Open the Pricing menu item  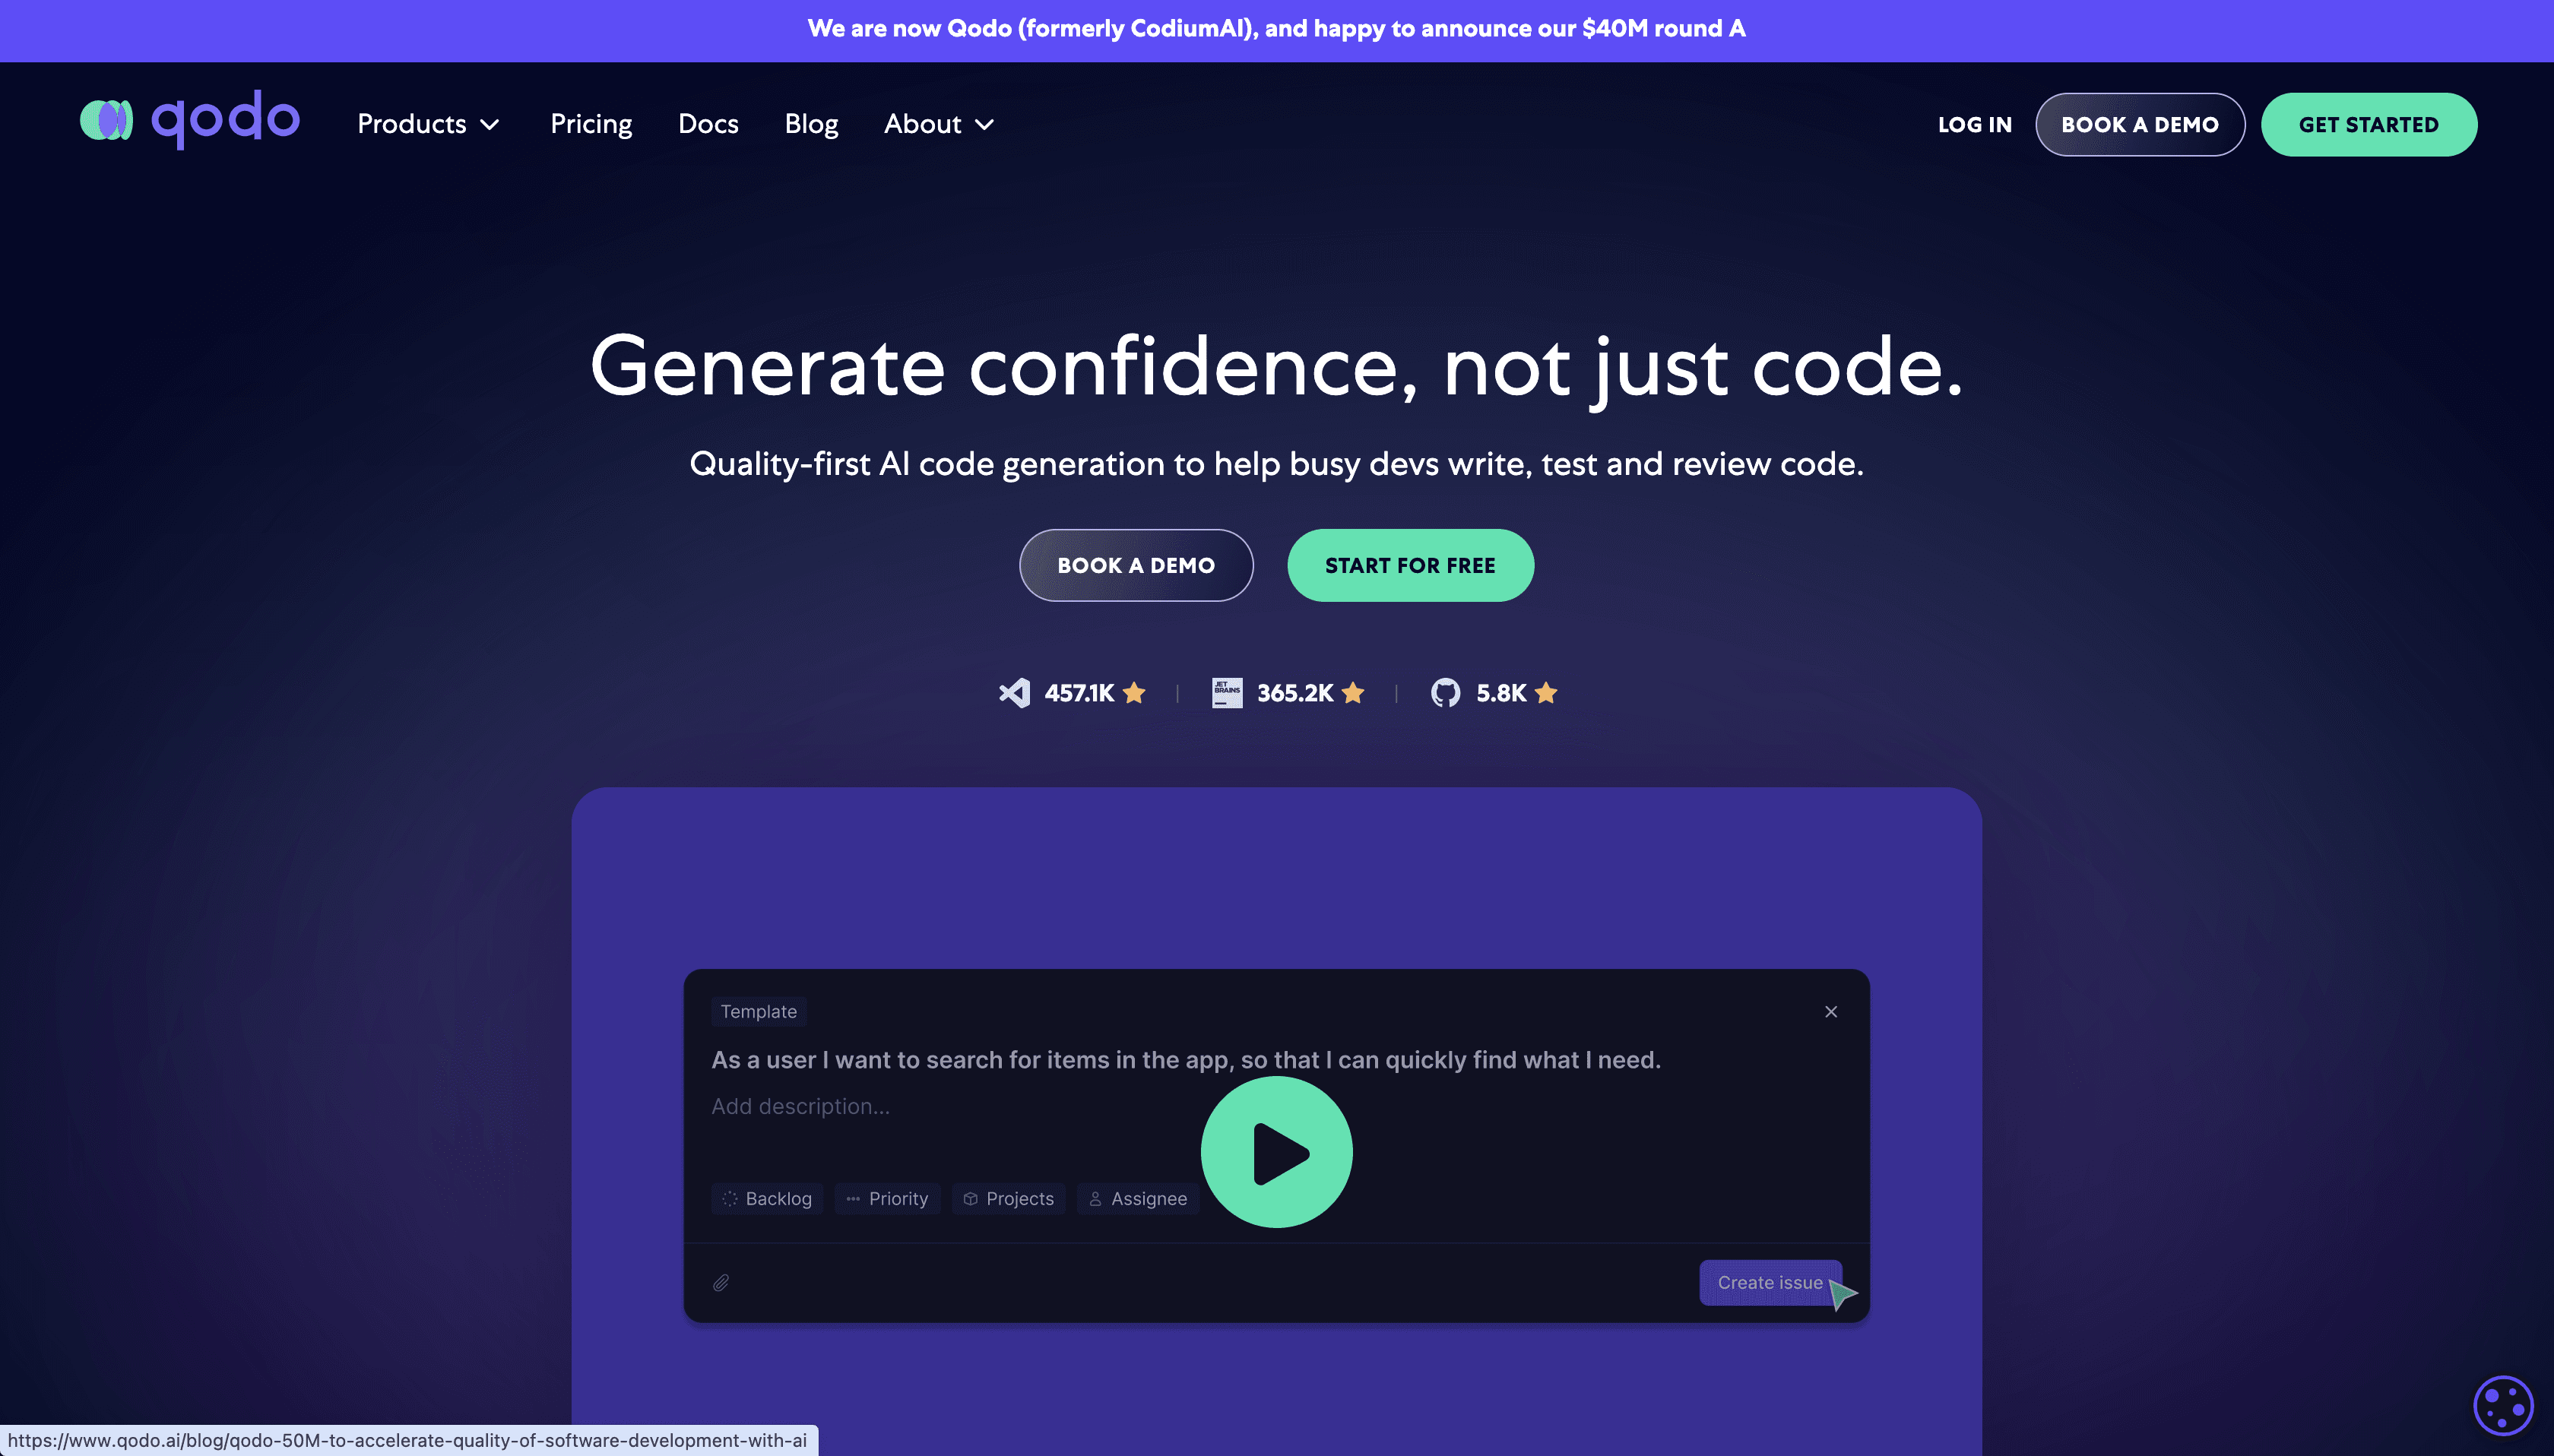589,123
